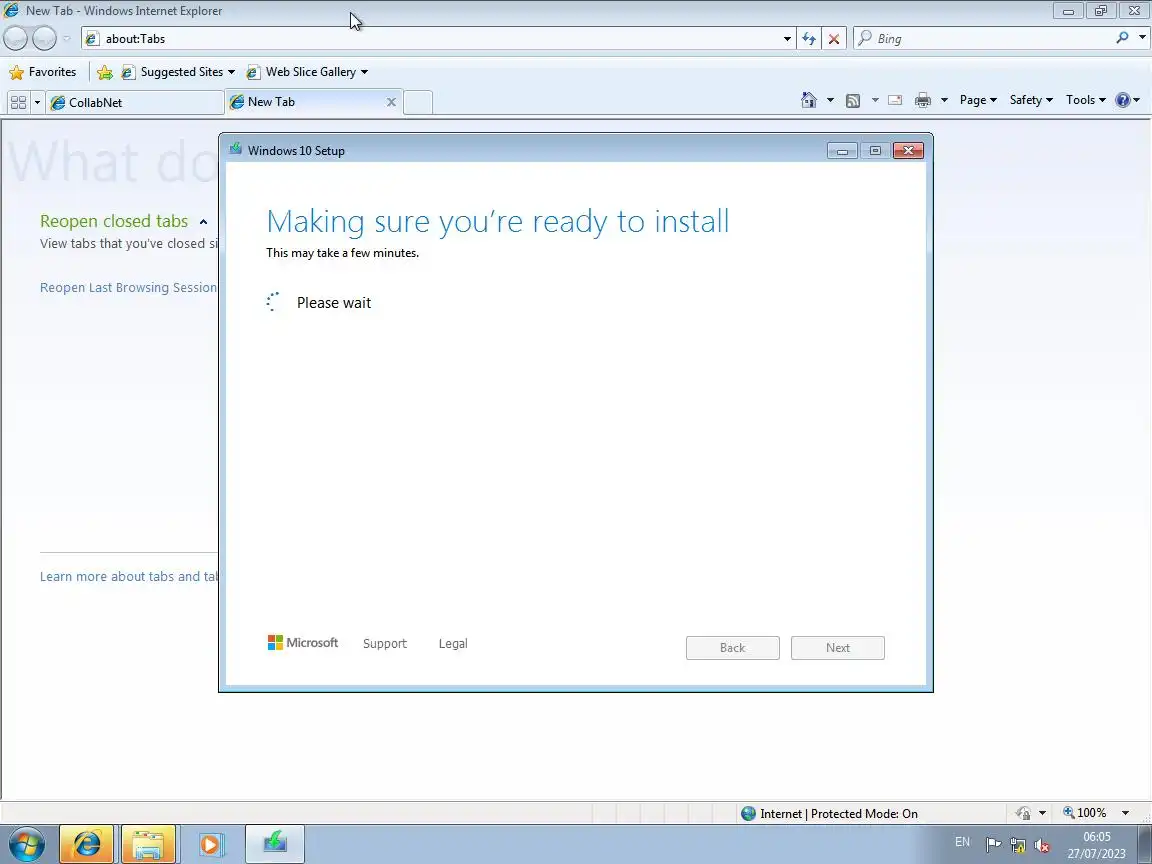Click Add to Favorites Bar icon
This screenshot has width=1152, height=864.
[105, 72]
